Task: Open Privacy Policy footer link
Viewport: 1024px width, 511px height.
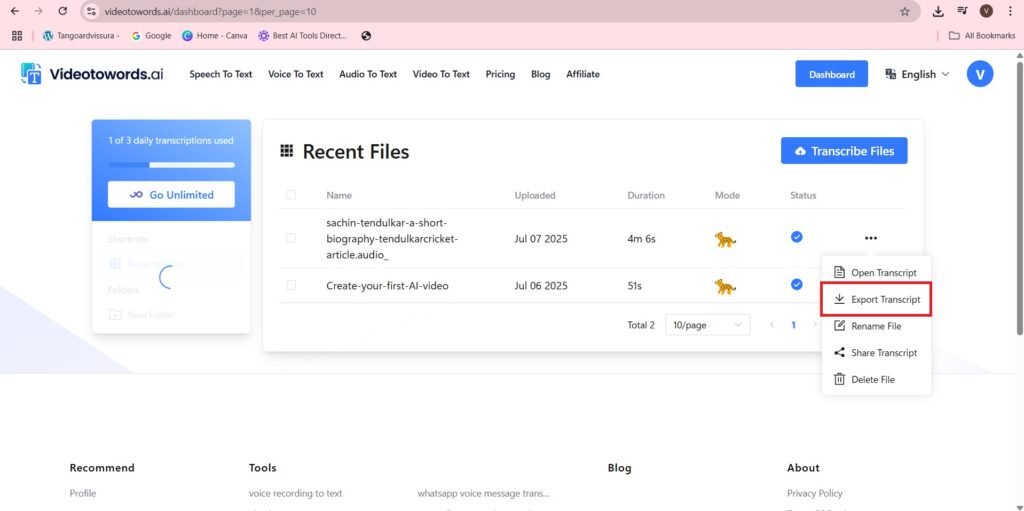Action: [814, 493]
